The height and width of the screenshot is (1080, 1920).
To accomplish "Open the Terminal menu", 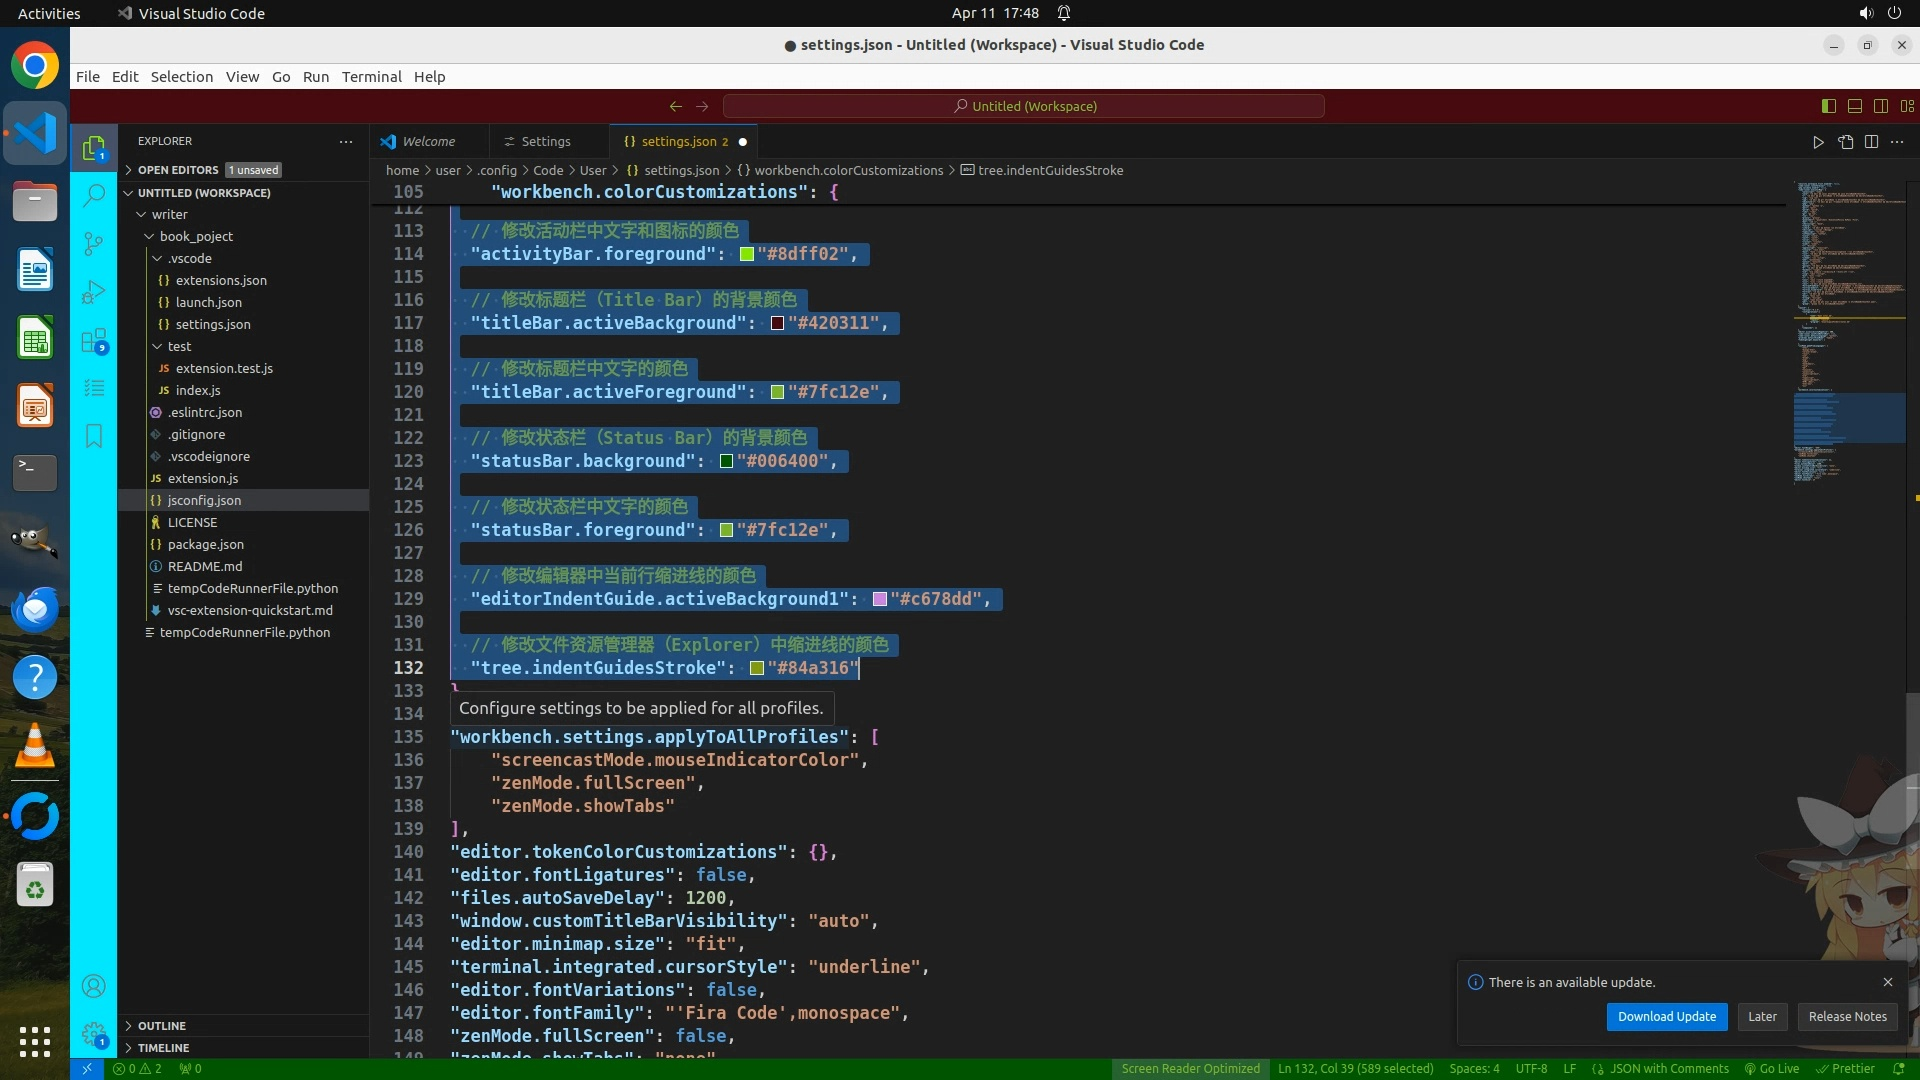I will pyautogui.click(x=371, y=77).
